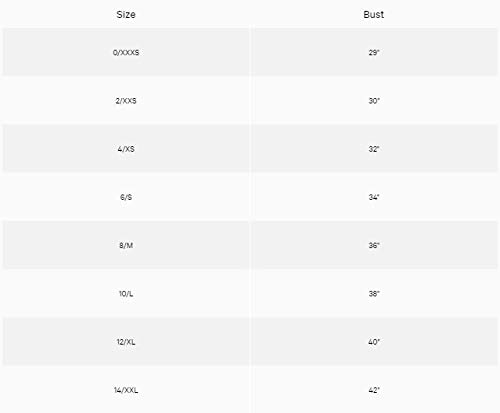Click the shaded 12/XL table row
The image size is (500, 413).
[x=250, y=341]
